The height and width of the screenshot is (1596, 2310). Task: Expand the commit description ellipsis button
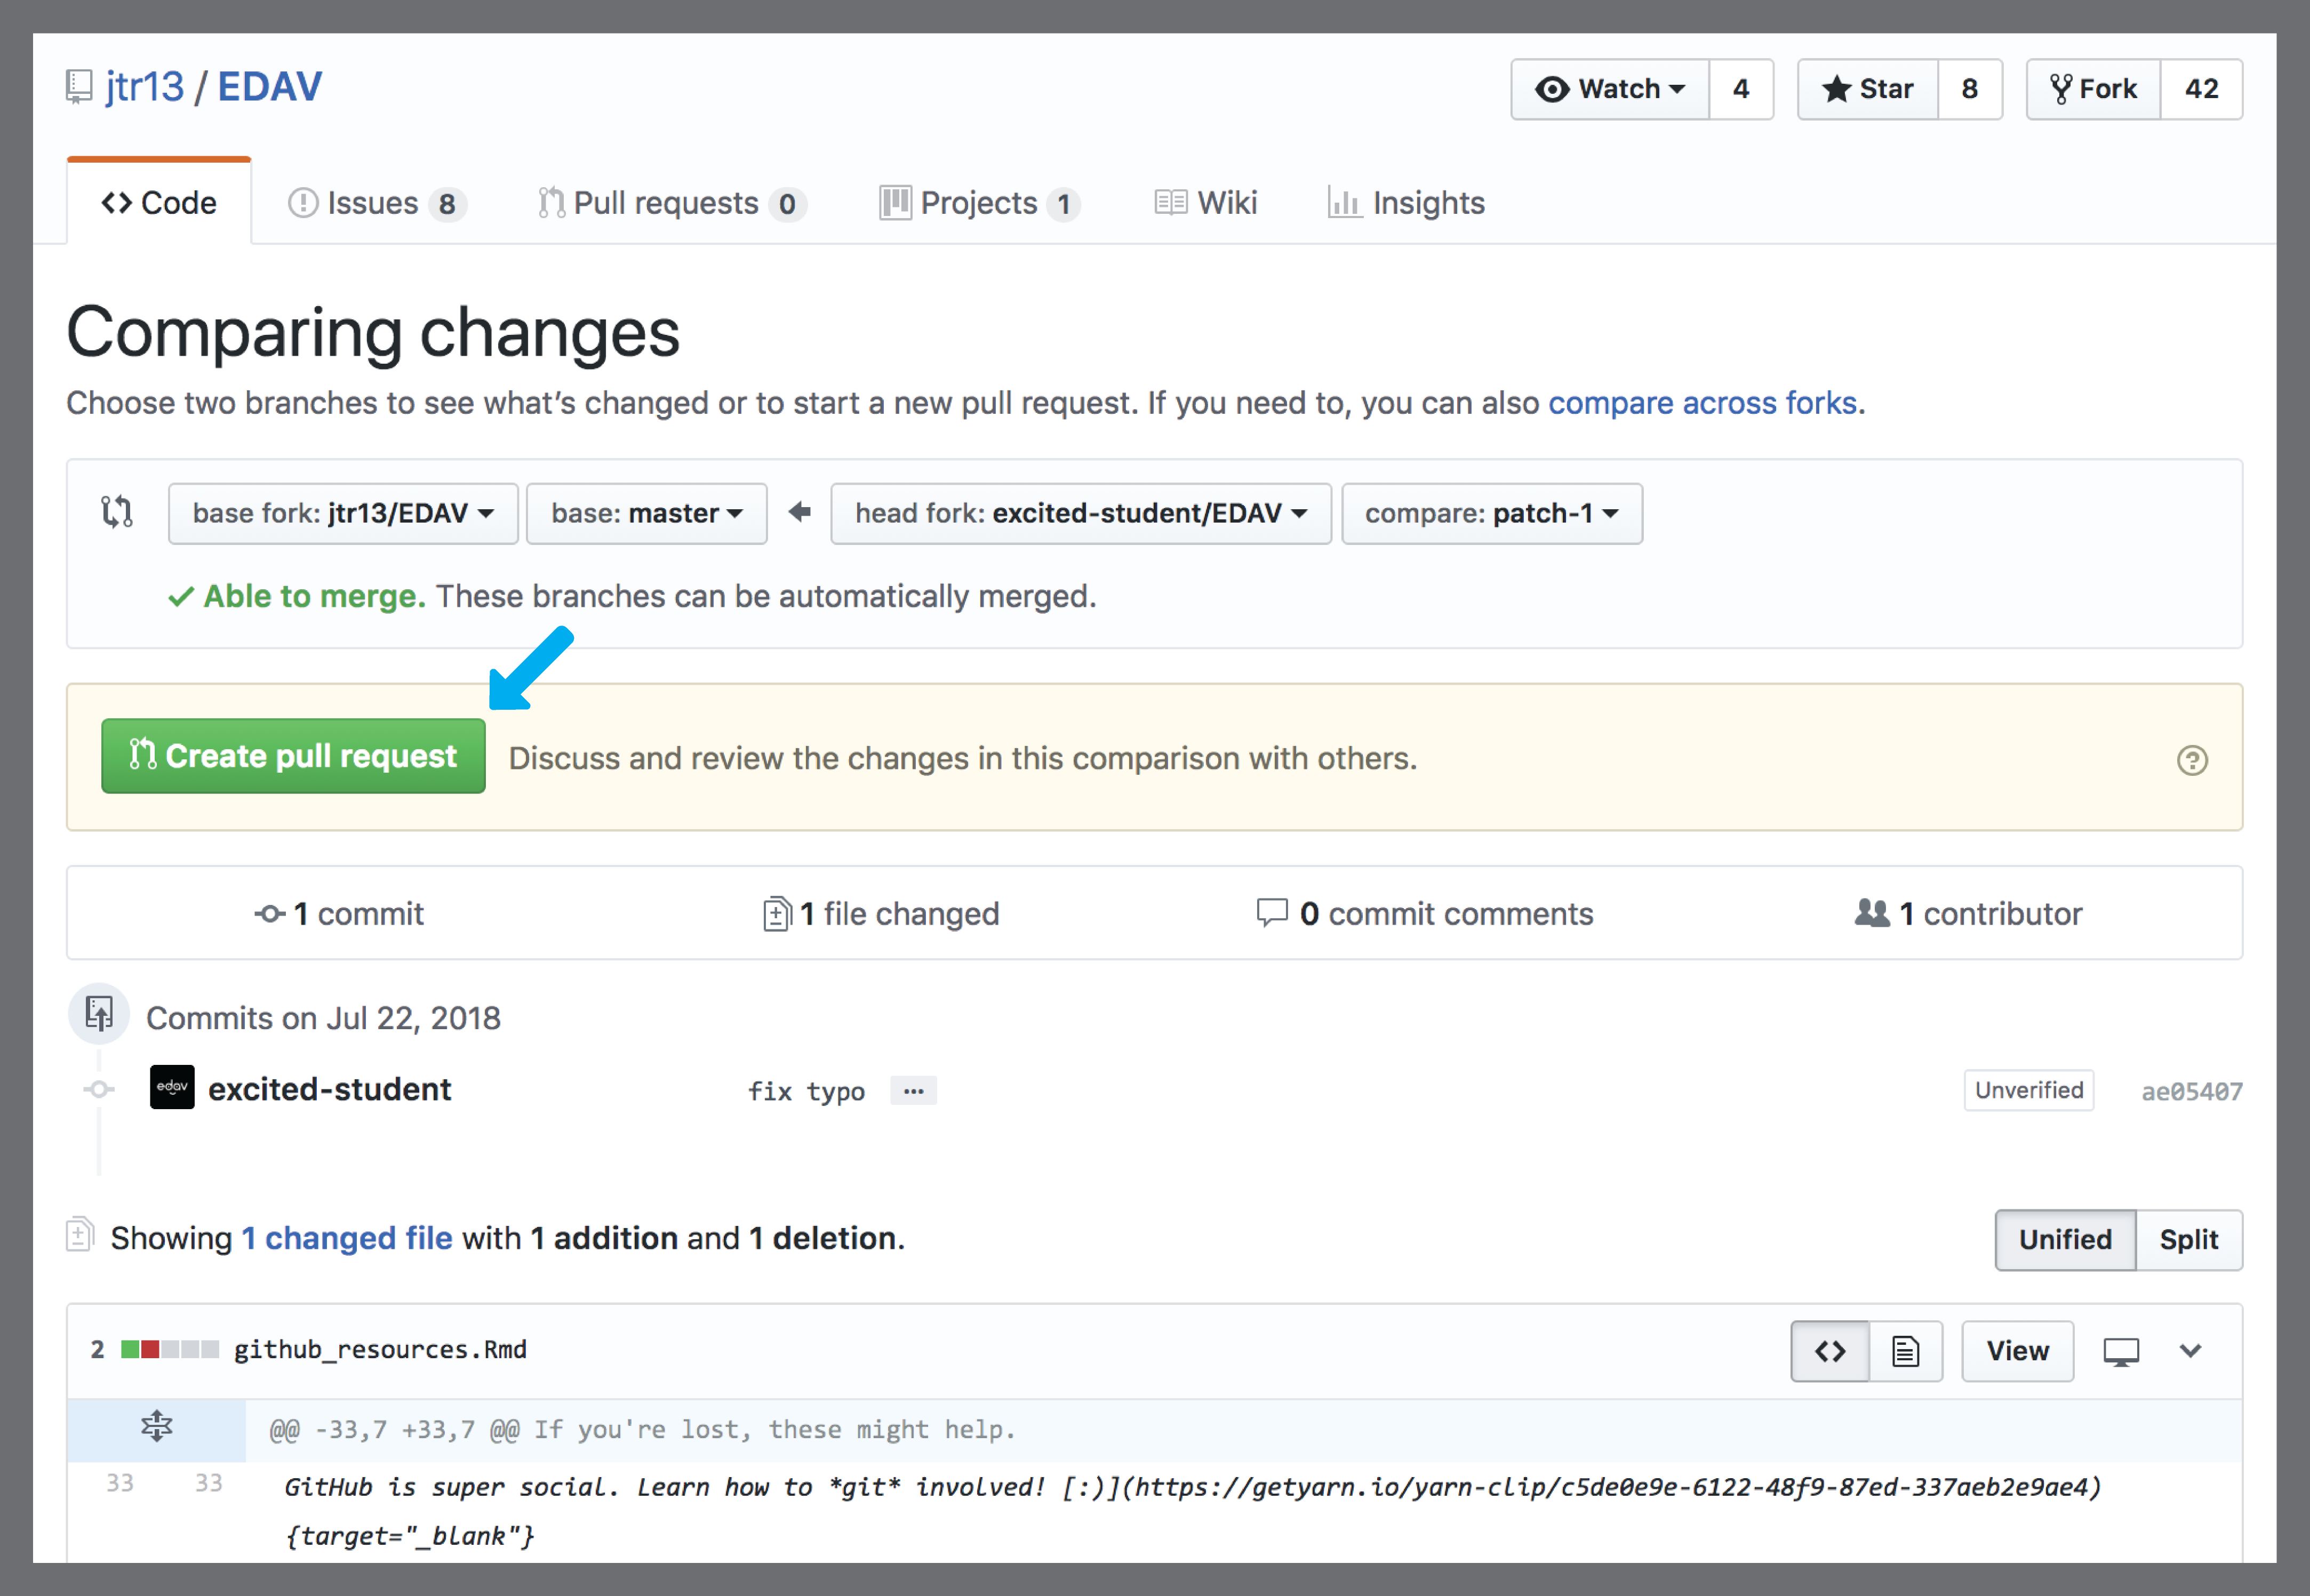[x=913, y=1091]
